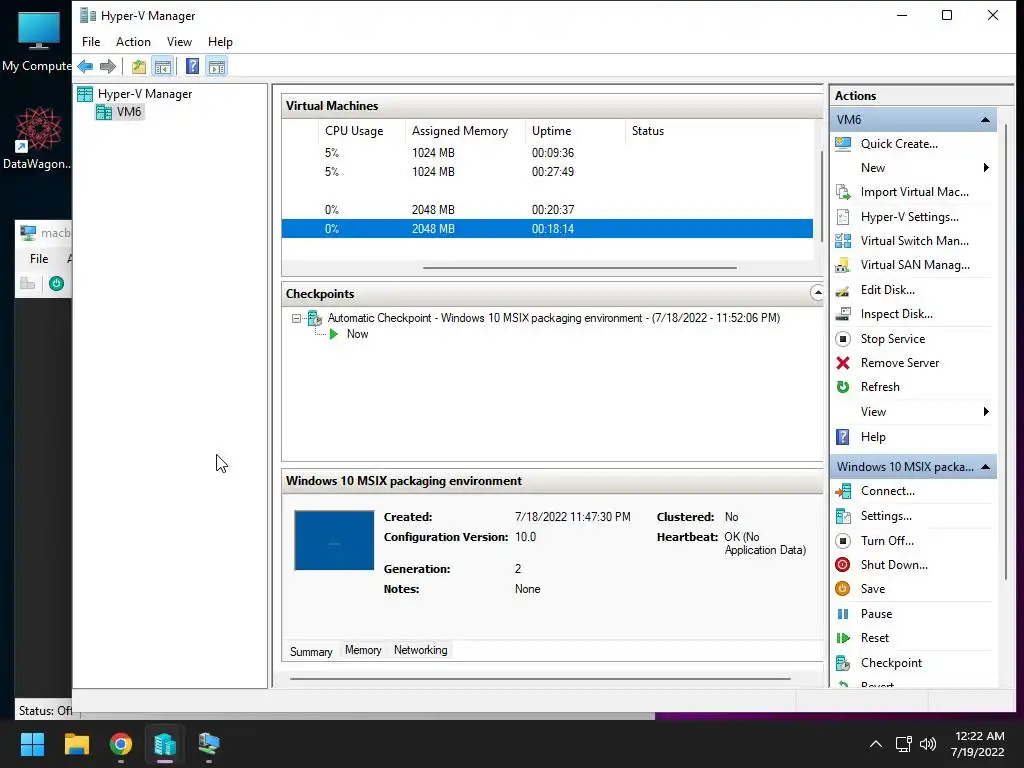Collapse the Automatic Checkpoint tree node

pos(296,318)
